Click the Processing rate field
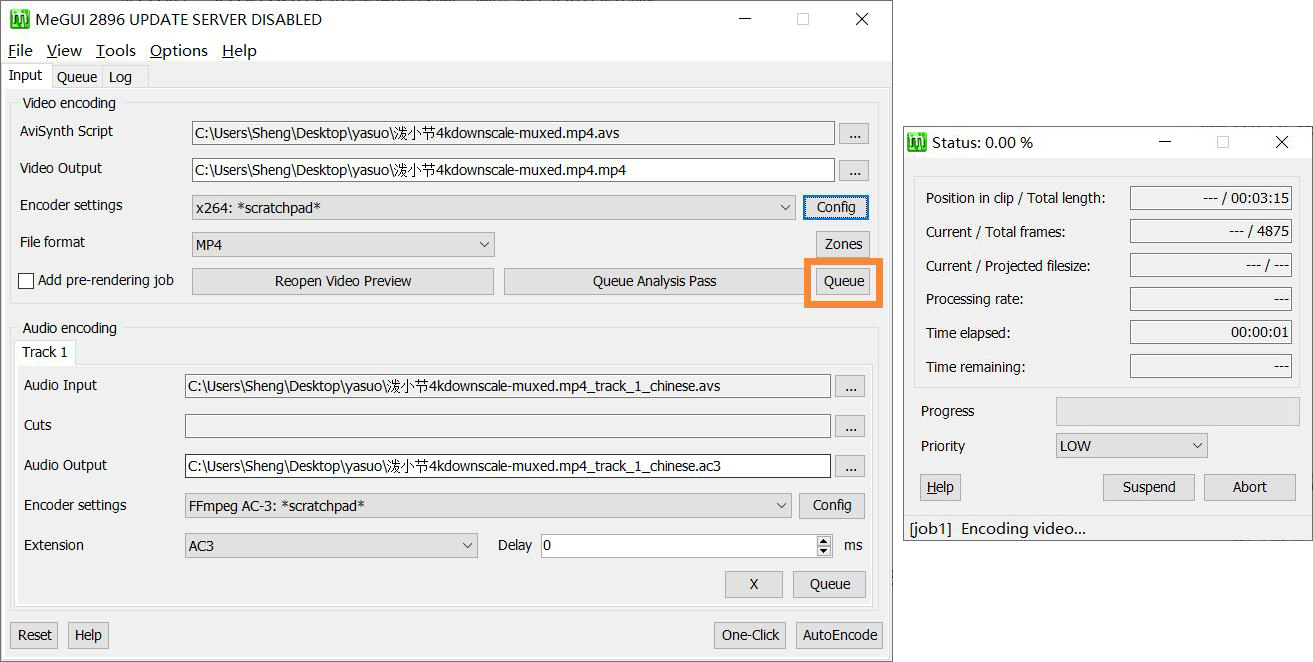The width and height of the screenshot is (1313, 662). [1211, 299]
